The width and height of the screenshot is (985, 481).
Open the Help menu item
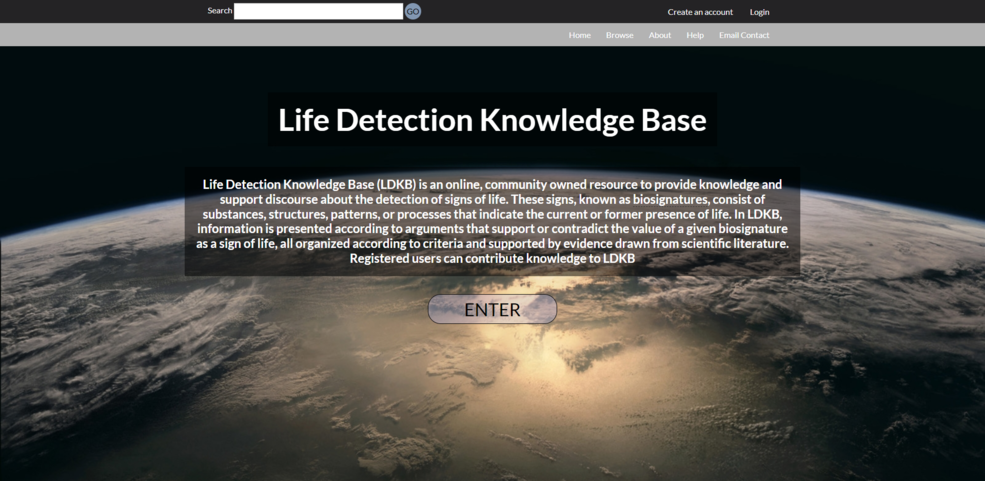(695, 35)
